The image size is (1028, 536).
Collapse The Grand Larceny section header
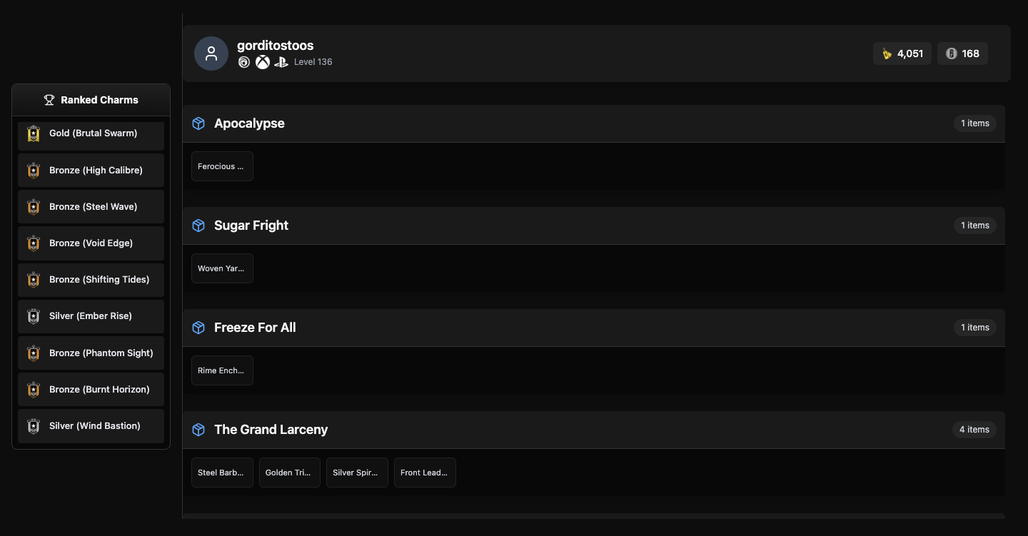click(x=594, y=430)
